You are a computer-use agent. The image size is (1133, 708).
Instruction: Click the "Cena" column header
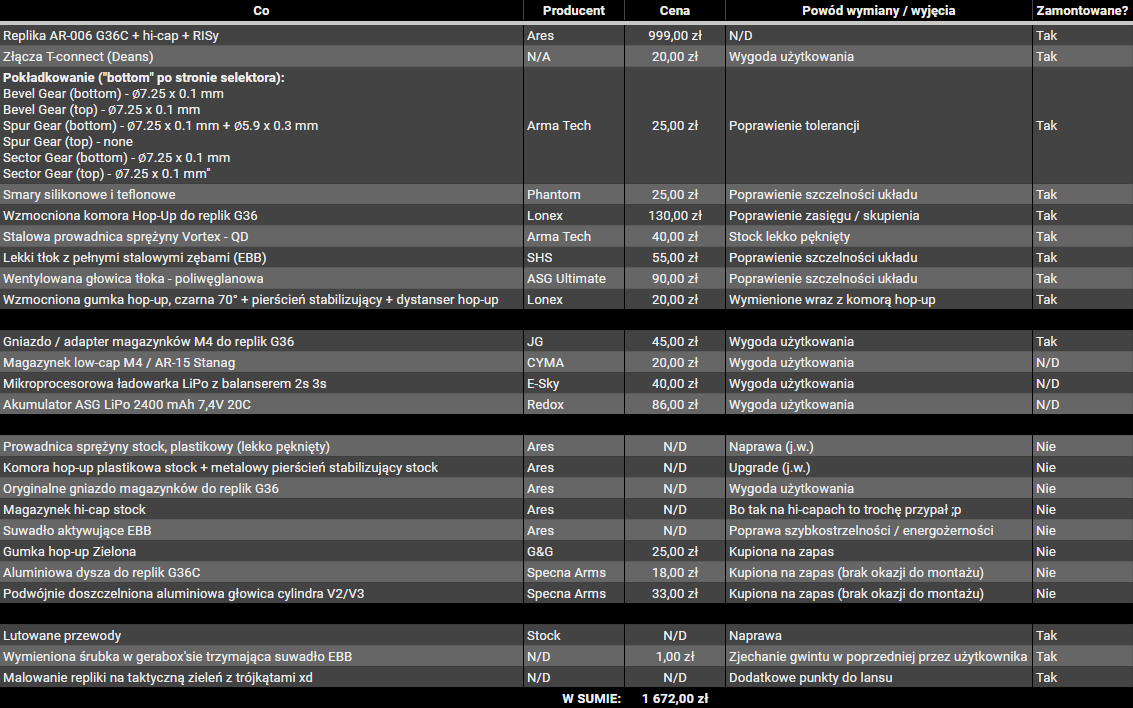coord(674,11)
